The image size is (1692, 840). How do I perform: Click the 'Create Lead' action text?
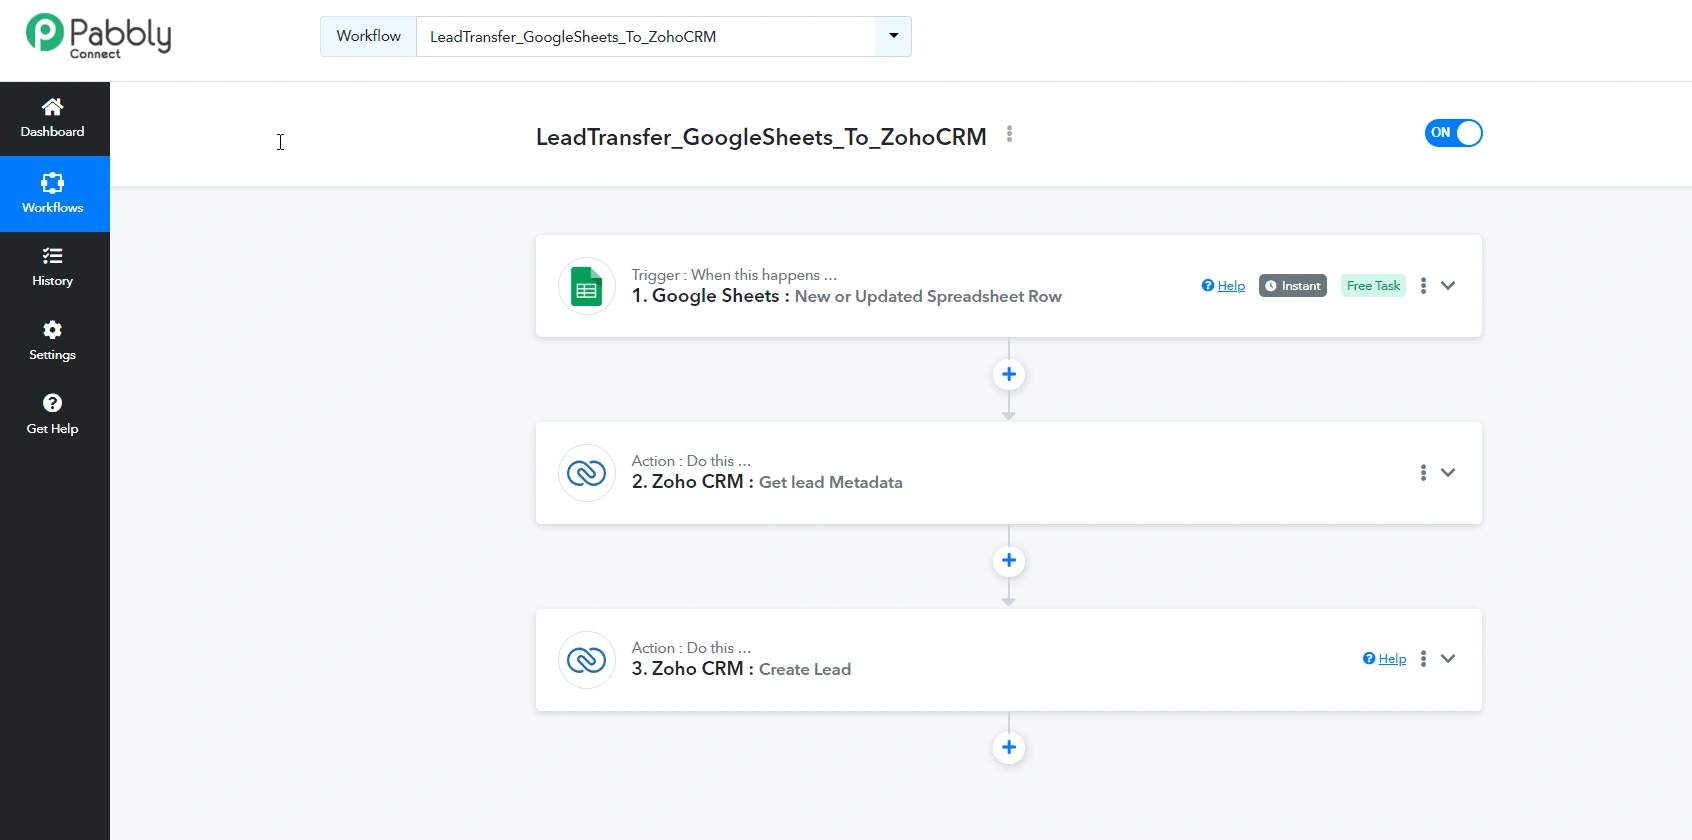point(805,670)
